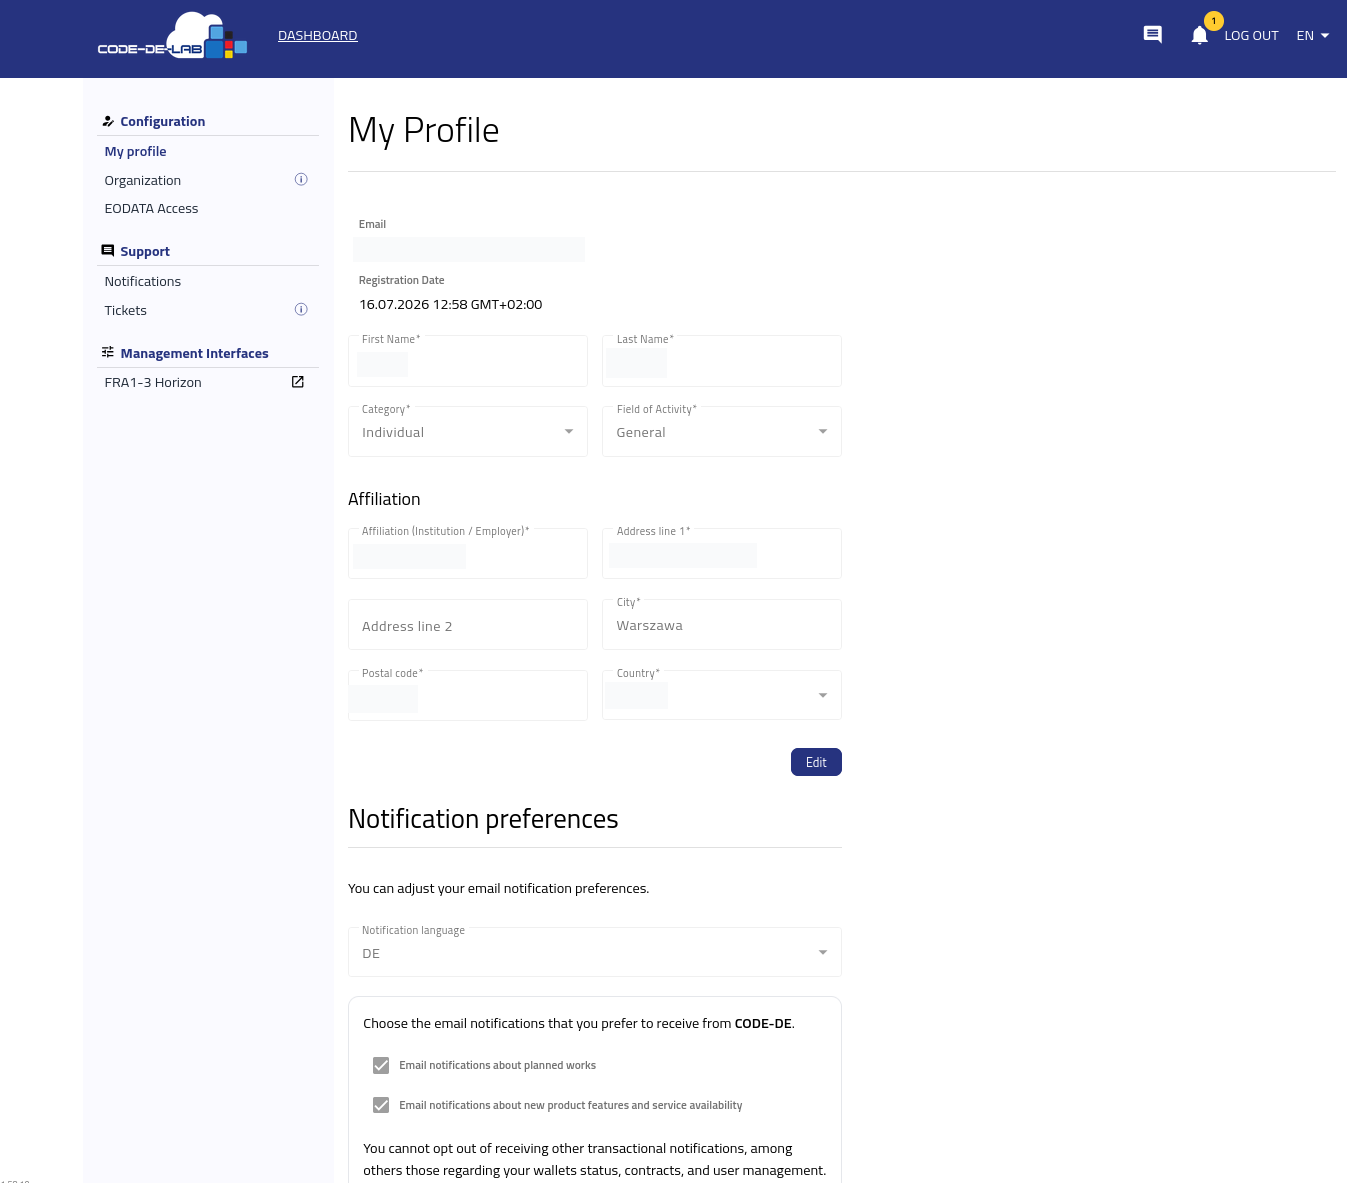The width and height of the screenshot is (1347, 1183).
Task: Click LOG OUT
Action: click(x=1251, y=36)
